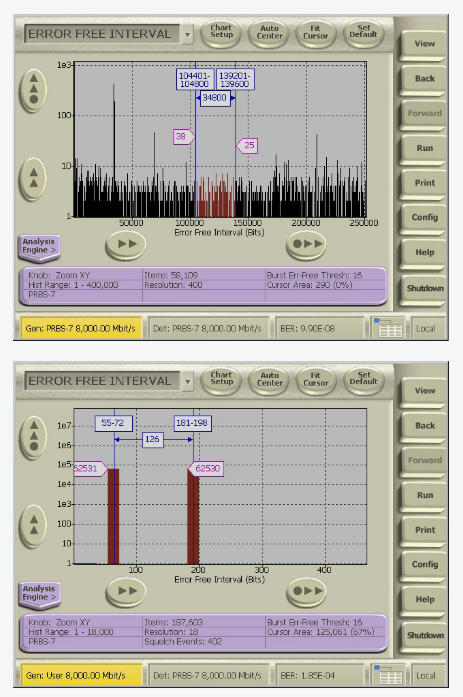The width and height of the screenshot is (463, 697).
Task: Open Analysis Engine in the top panel
Action: [x=39, y=247]
